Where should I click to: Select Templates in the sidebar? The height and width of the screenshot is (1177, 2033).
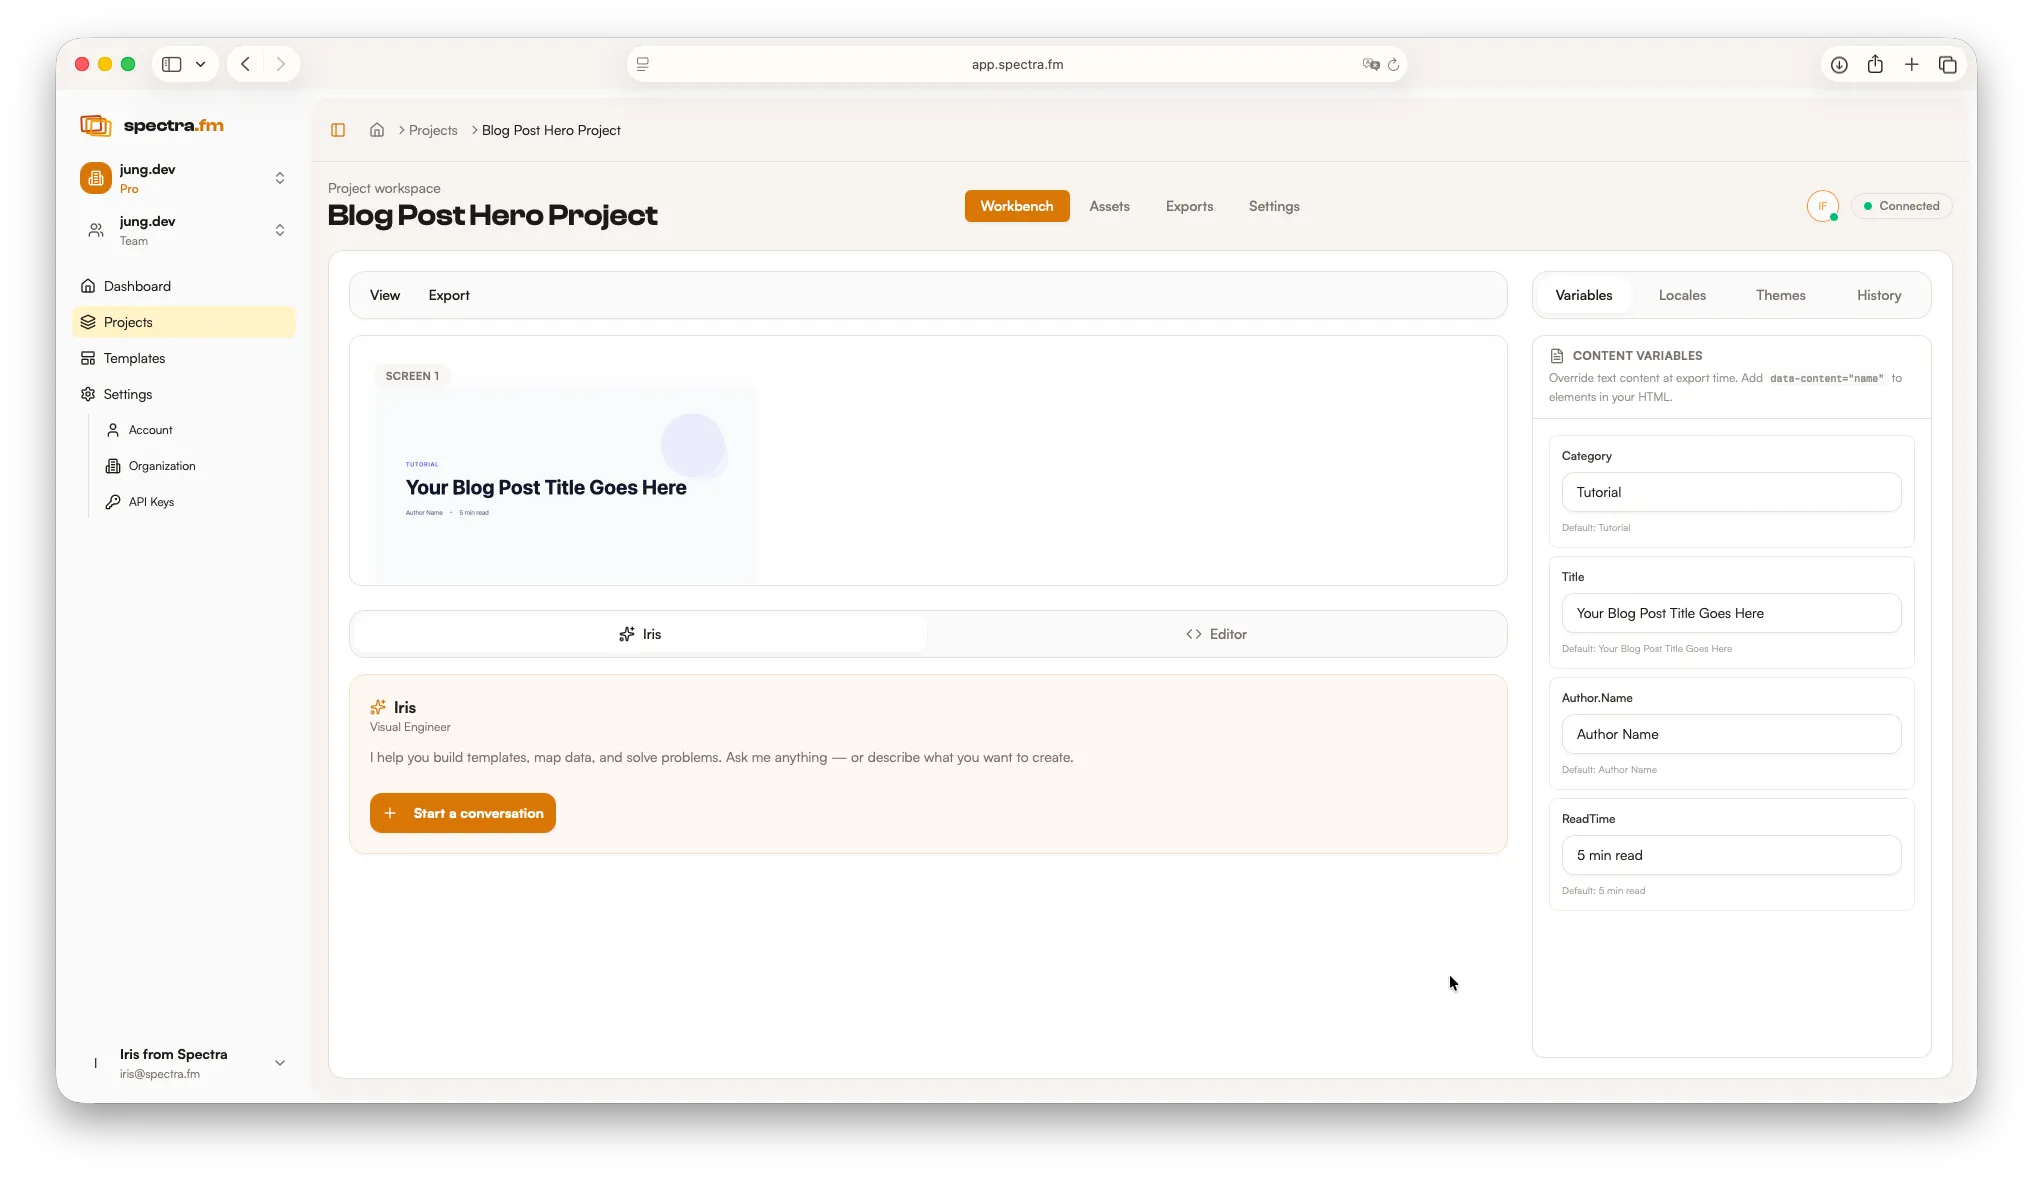133,358
